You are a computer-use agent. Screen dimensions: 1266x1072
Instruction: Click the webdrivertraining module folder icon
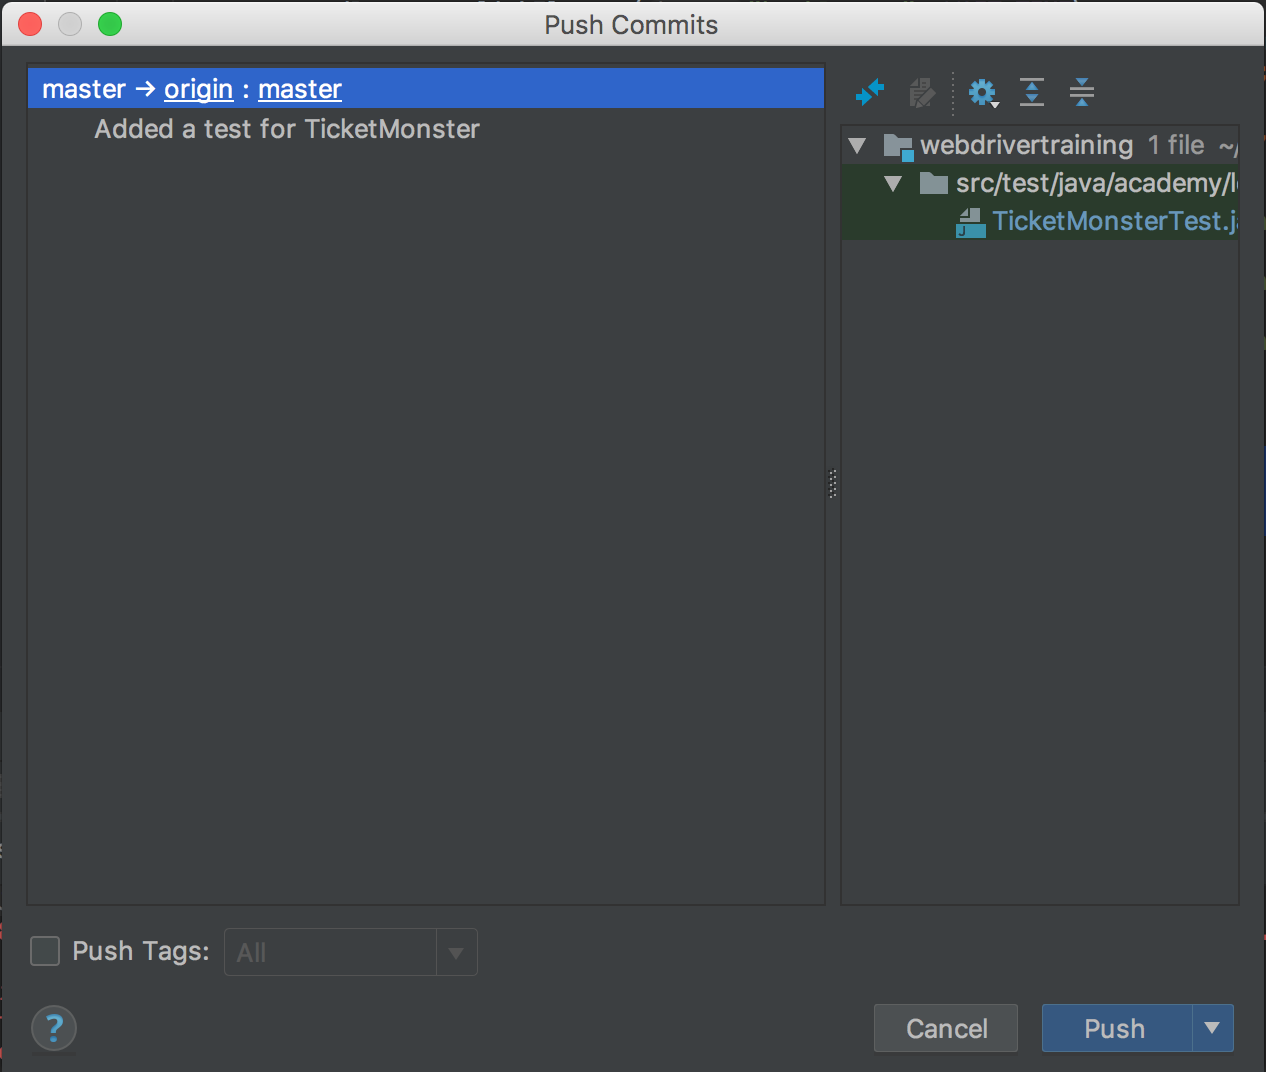[x=898, y=146]
